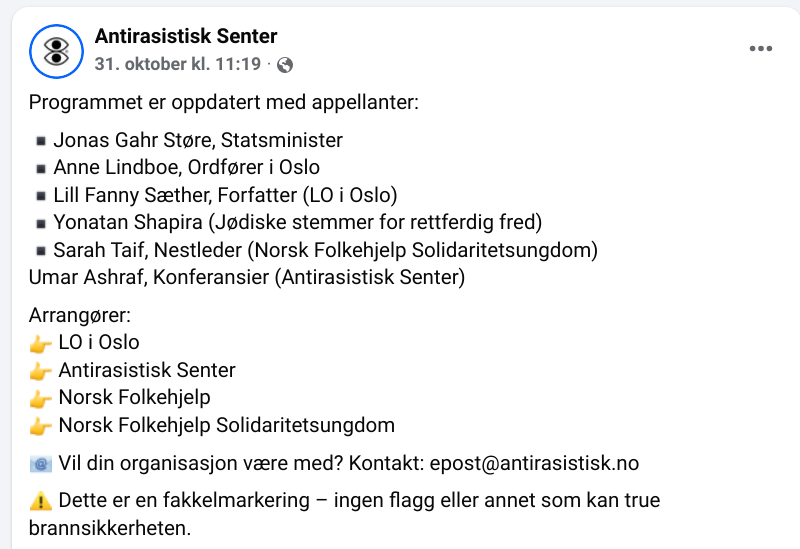Click the bullet square before Jonas Gahr Støre
This screenshot has width=800, height=549.
click(40, 141)
